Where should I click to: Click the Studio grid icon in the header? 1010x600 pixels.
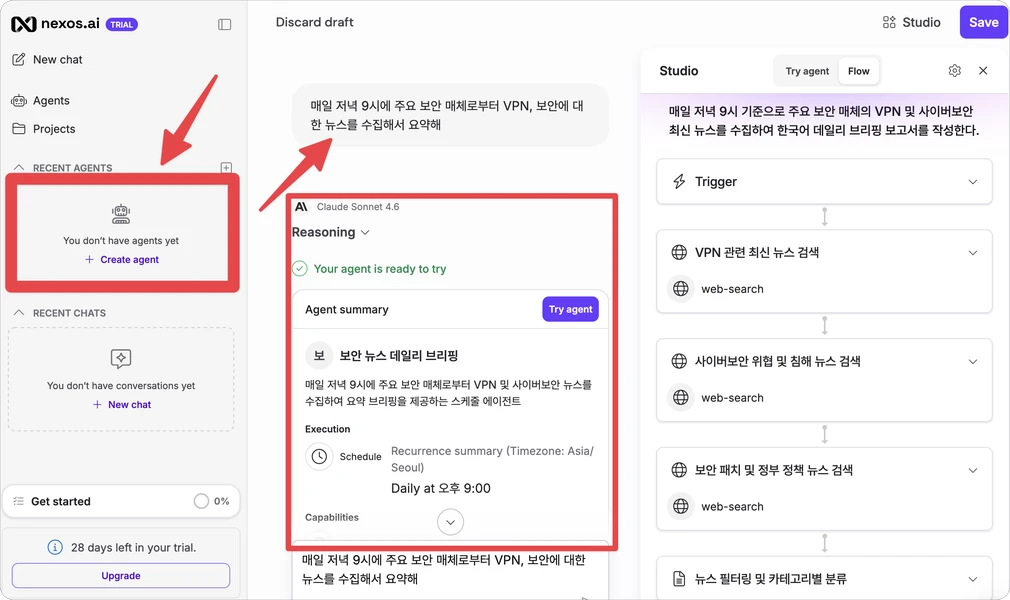889,23
